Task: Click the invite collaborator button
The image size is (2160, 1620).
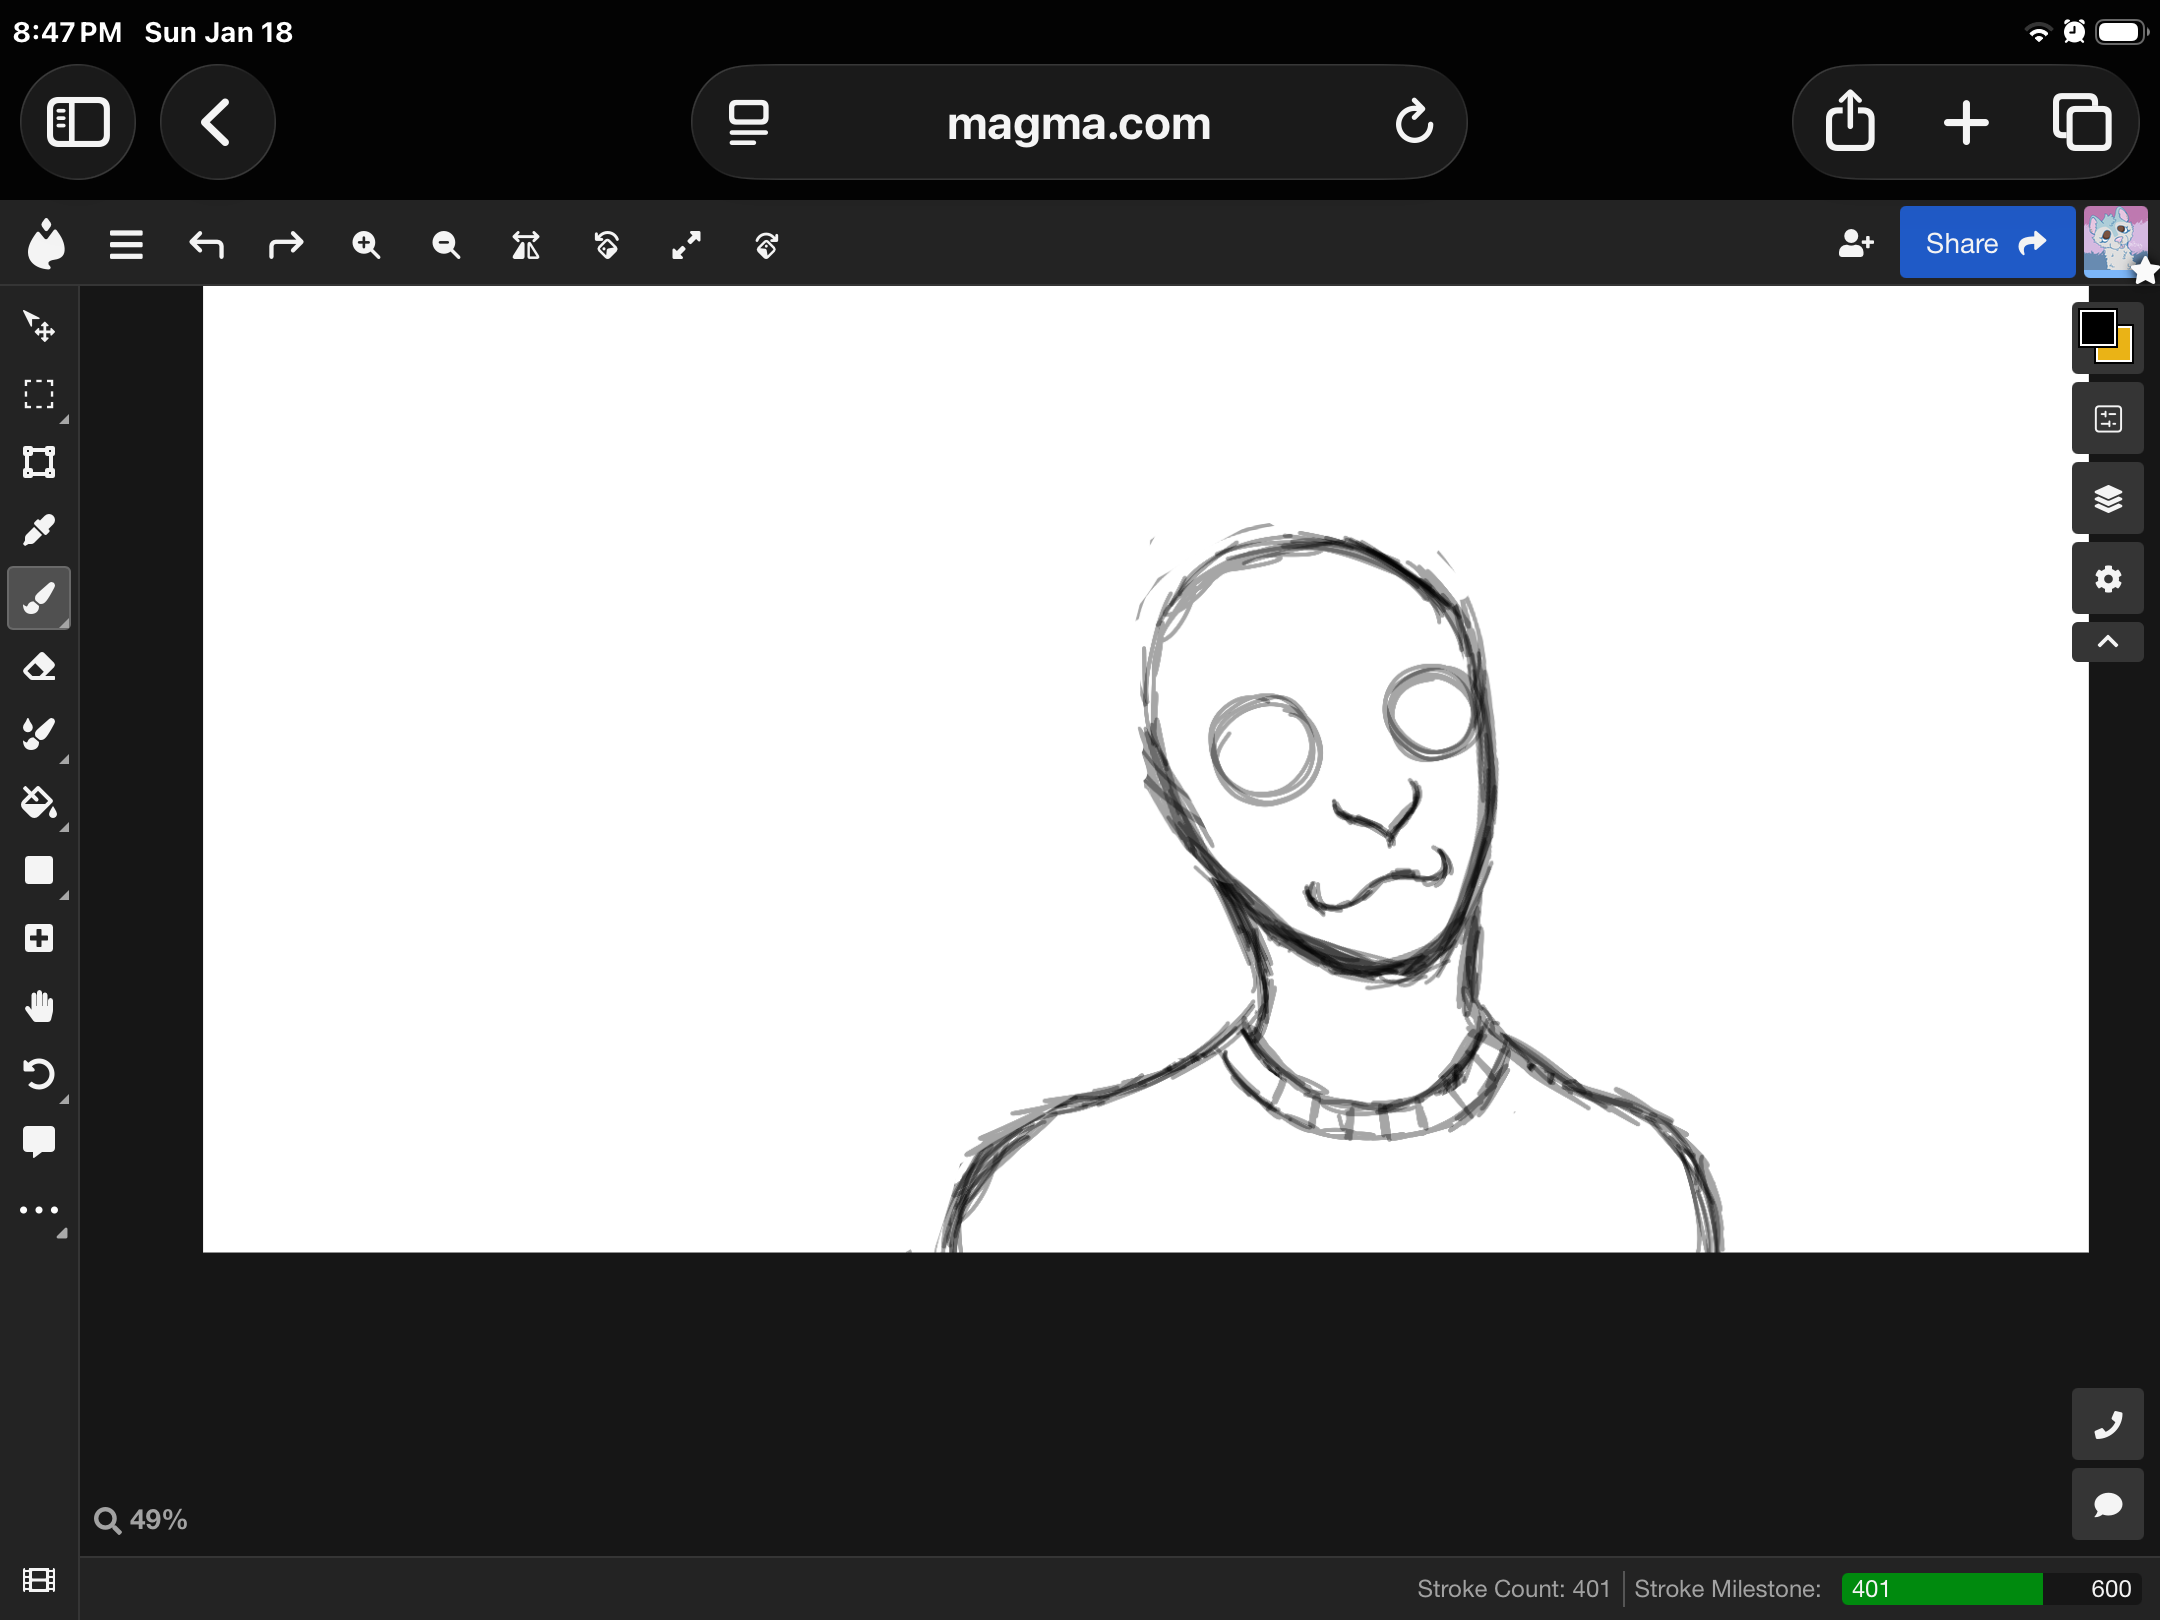Action: pyautogui.click(x=1856, y=243)
